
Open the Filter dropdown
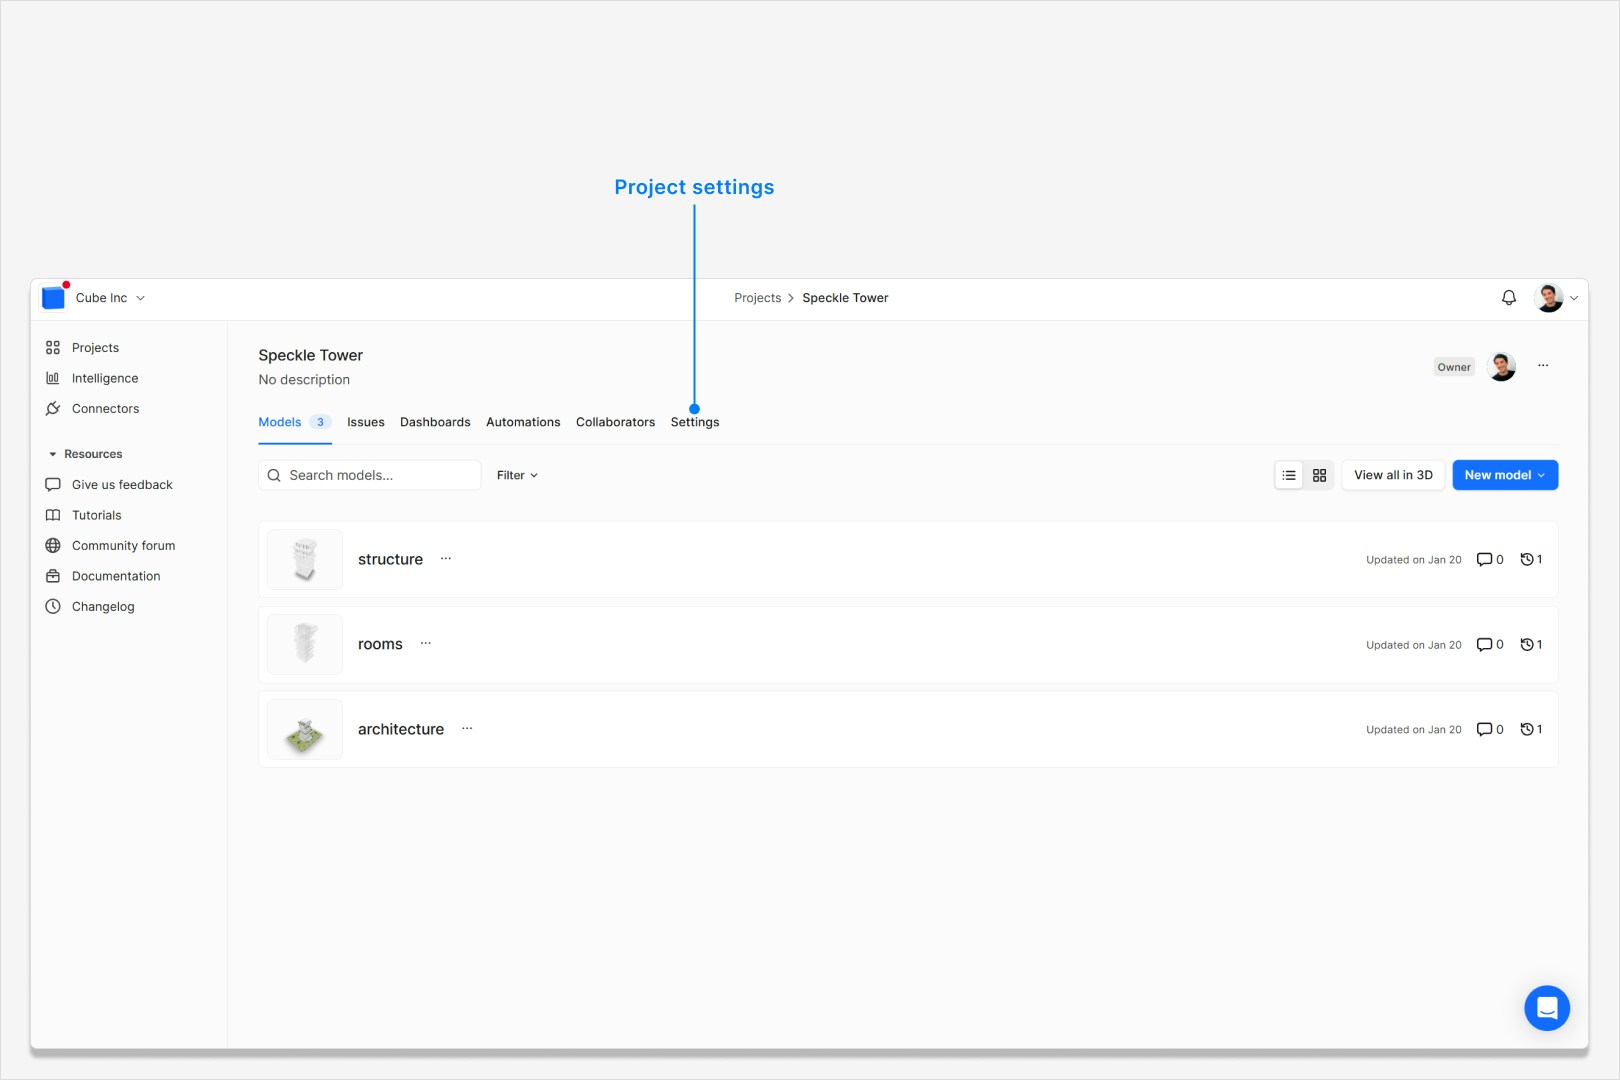[x=516, y=475]
